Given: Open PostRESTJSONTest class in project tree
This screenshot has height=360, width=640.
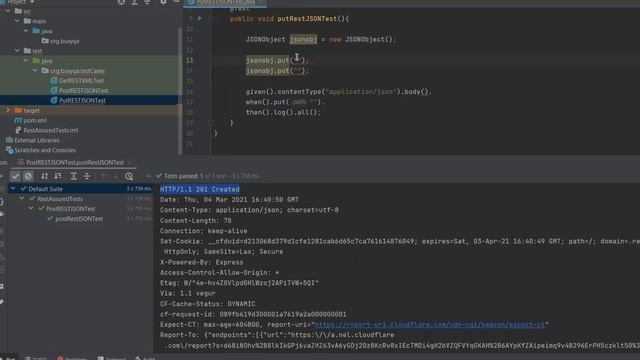Looking at the screenshot, I should coord(84,91).
